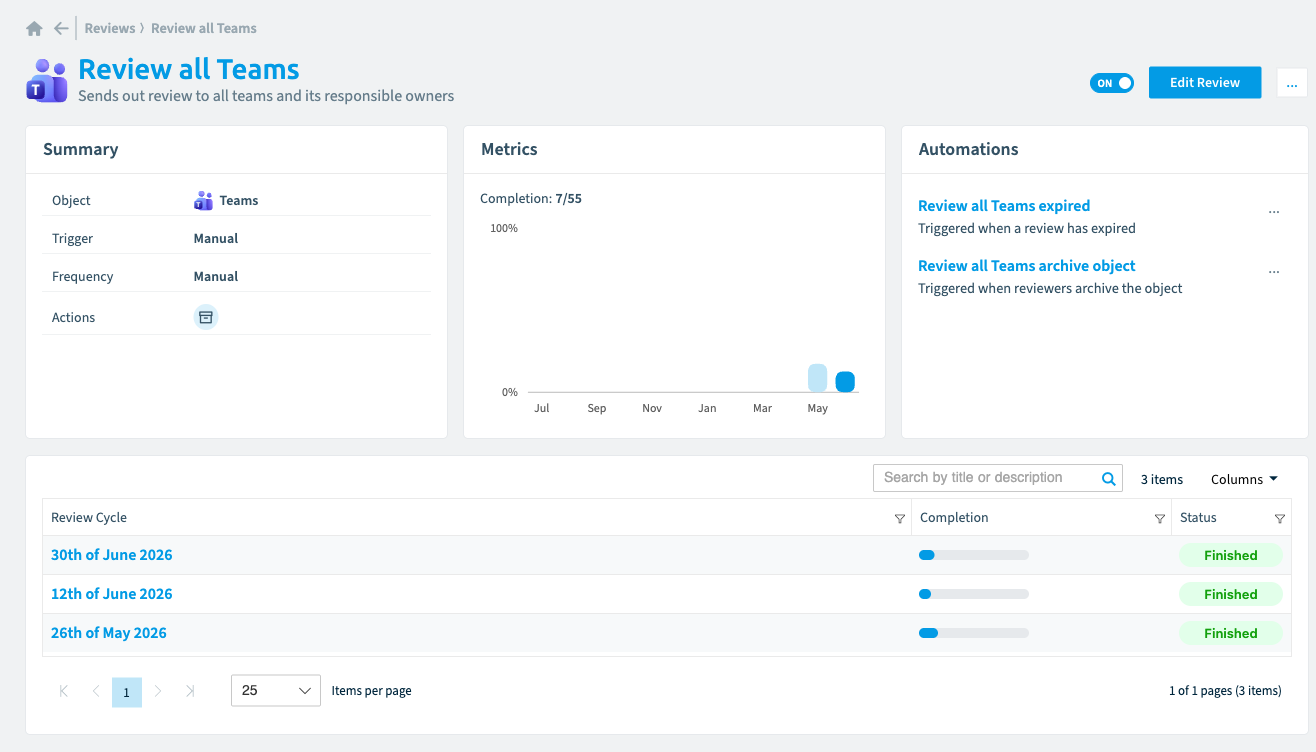Click completion bar for 12th of June 2026
1316x752 pixels.
click(x=974, y=594)
